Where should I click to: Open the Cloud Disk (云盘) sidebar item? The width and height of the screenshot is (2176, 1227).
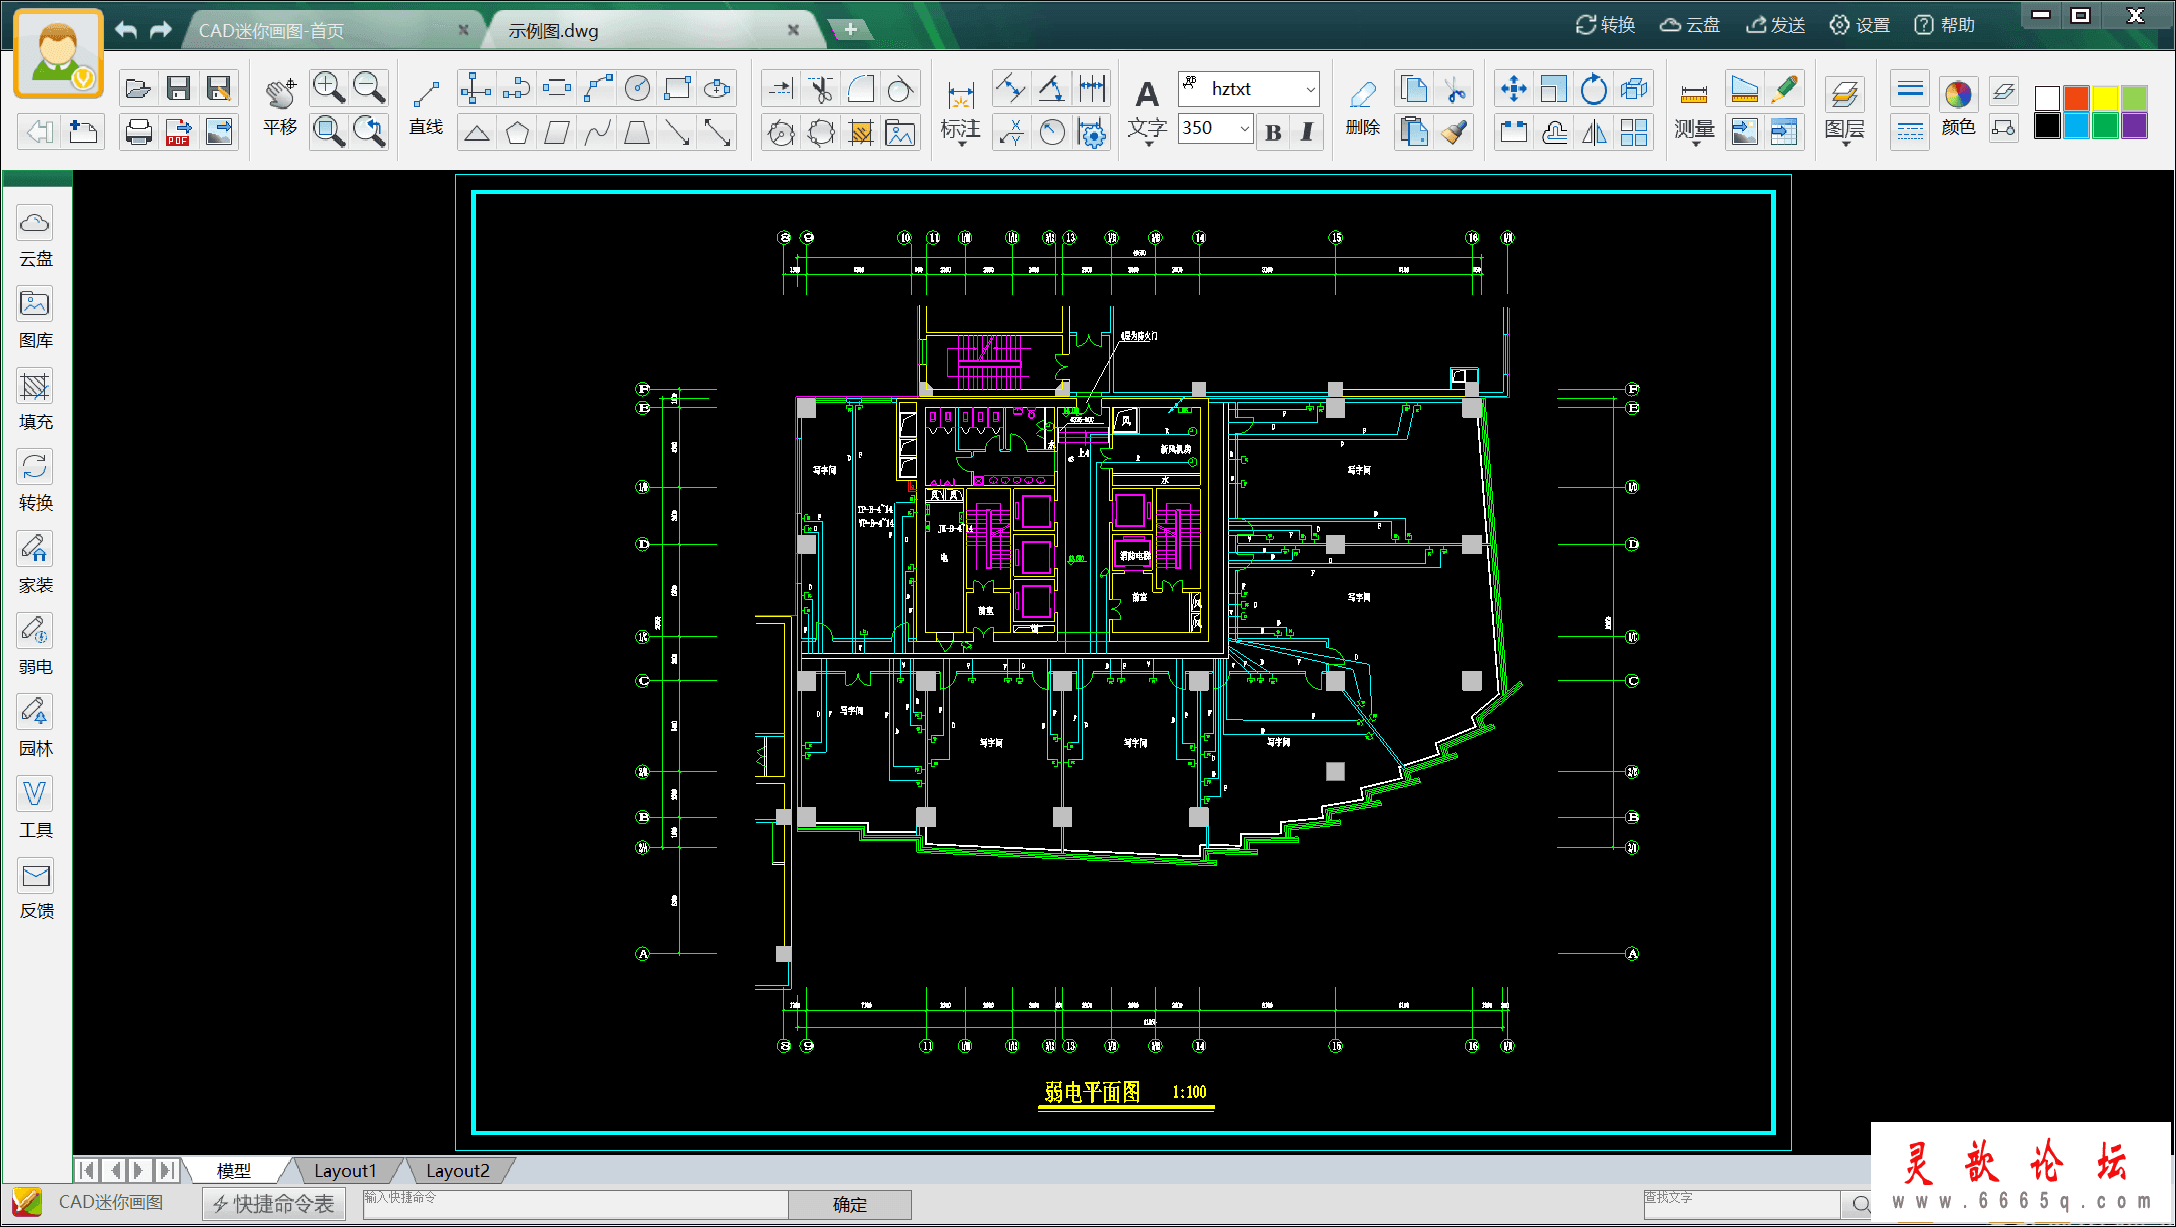pos(35,239)
